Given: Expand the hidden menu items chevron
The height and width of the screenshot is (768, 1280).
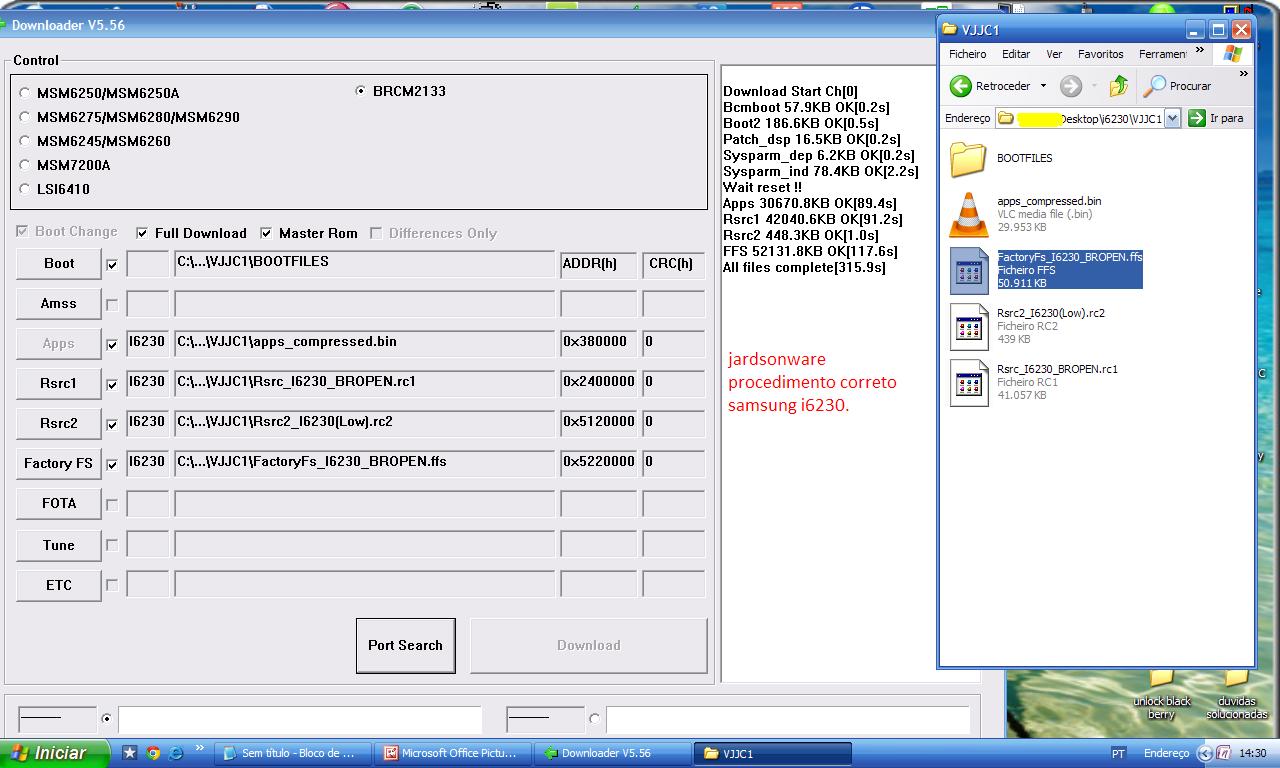Looking at the screenshot, I should pos(1200,50).
